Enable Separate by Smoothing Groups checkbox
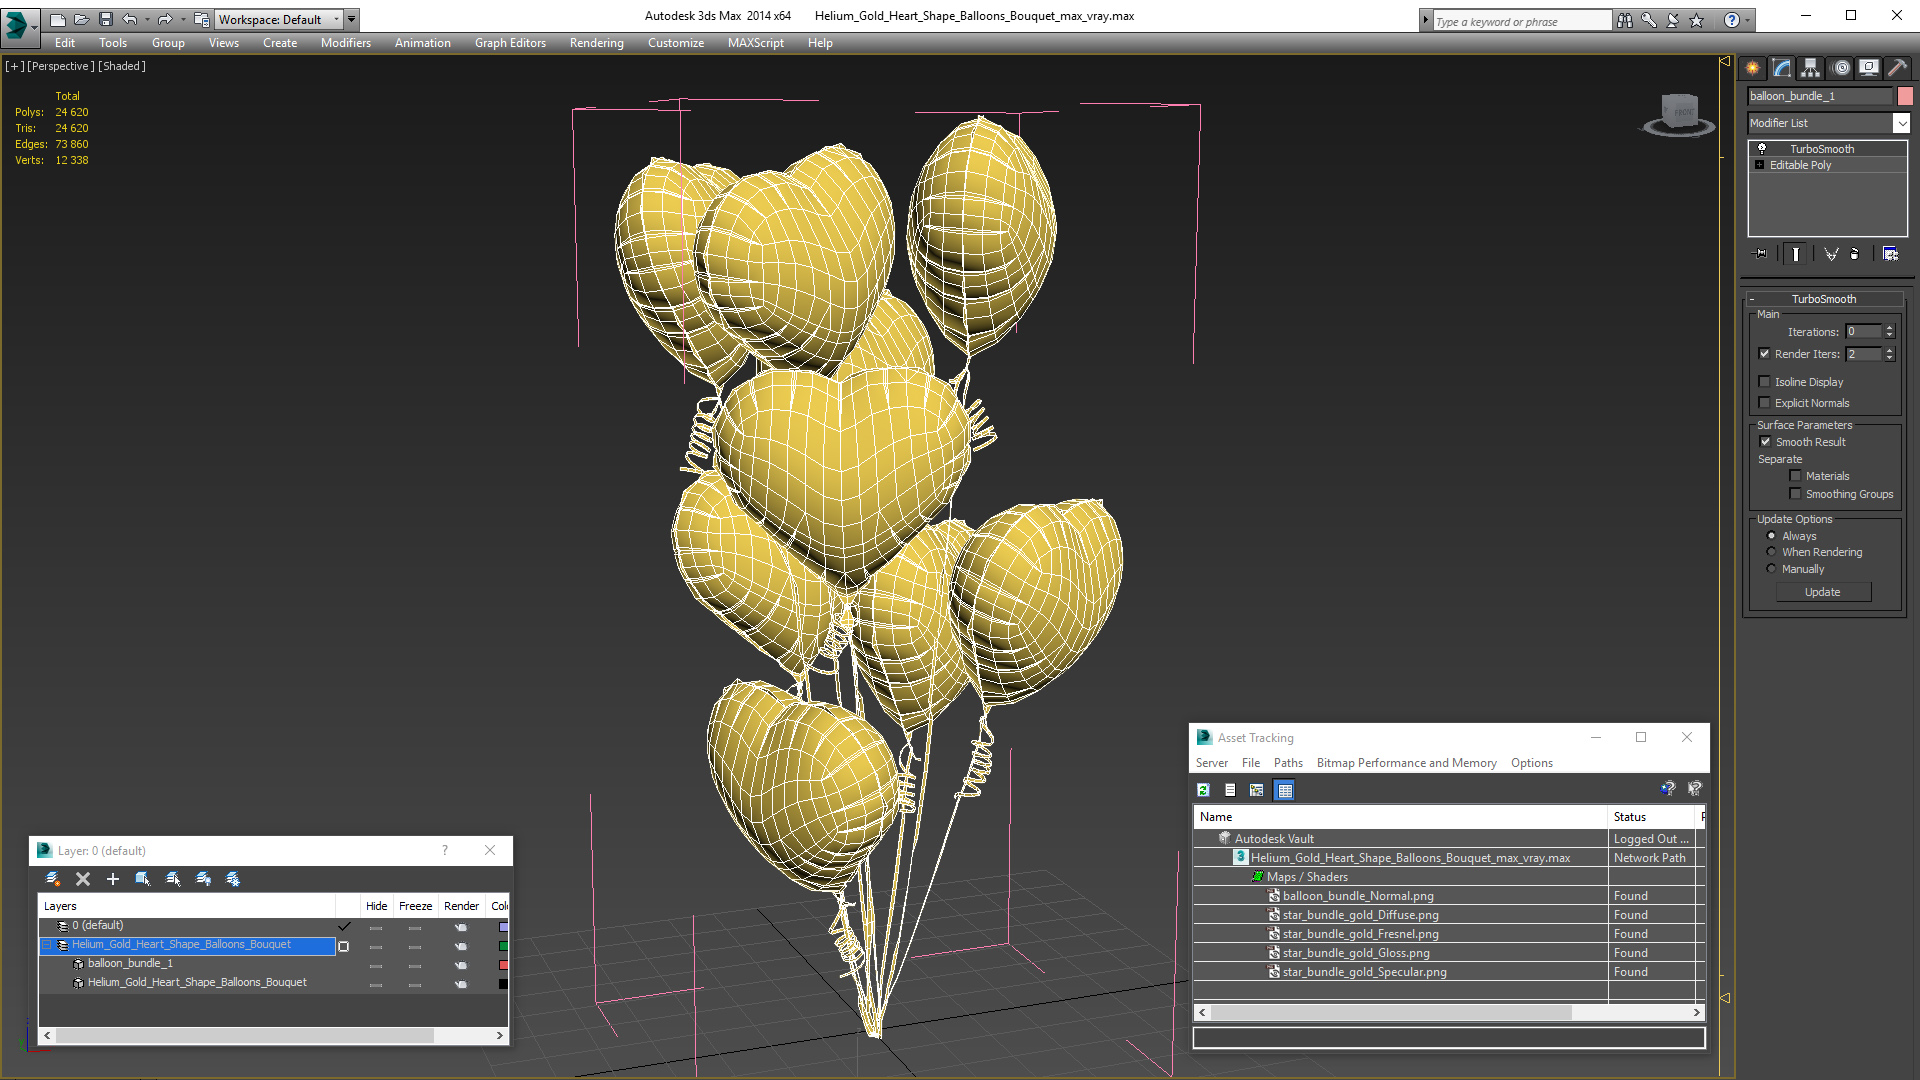 click(1795, 494)
